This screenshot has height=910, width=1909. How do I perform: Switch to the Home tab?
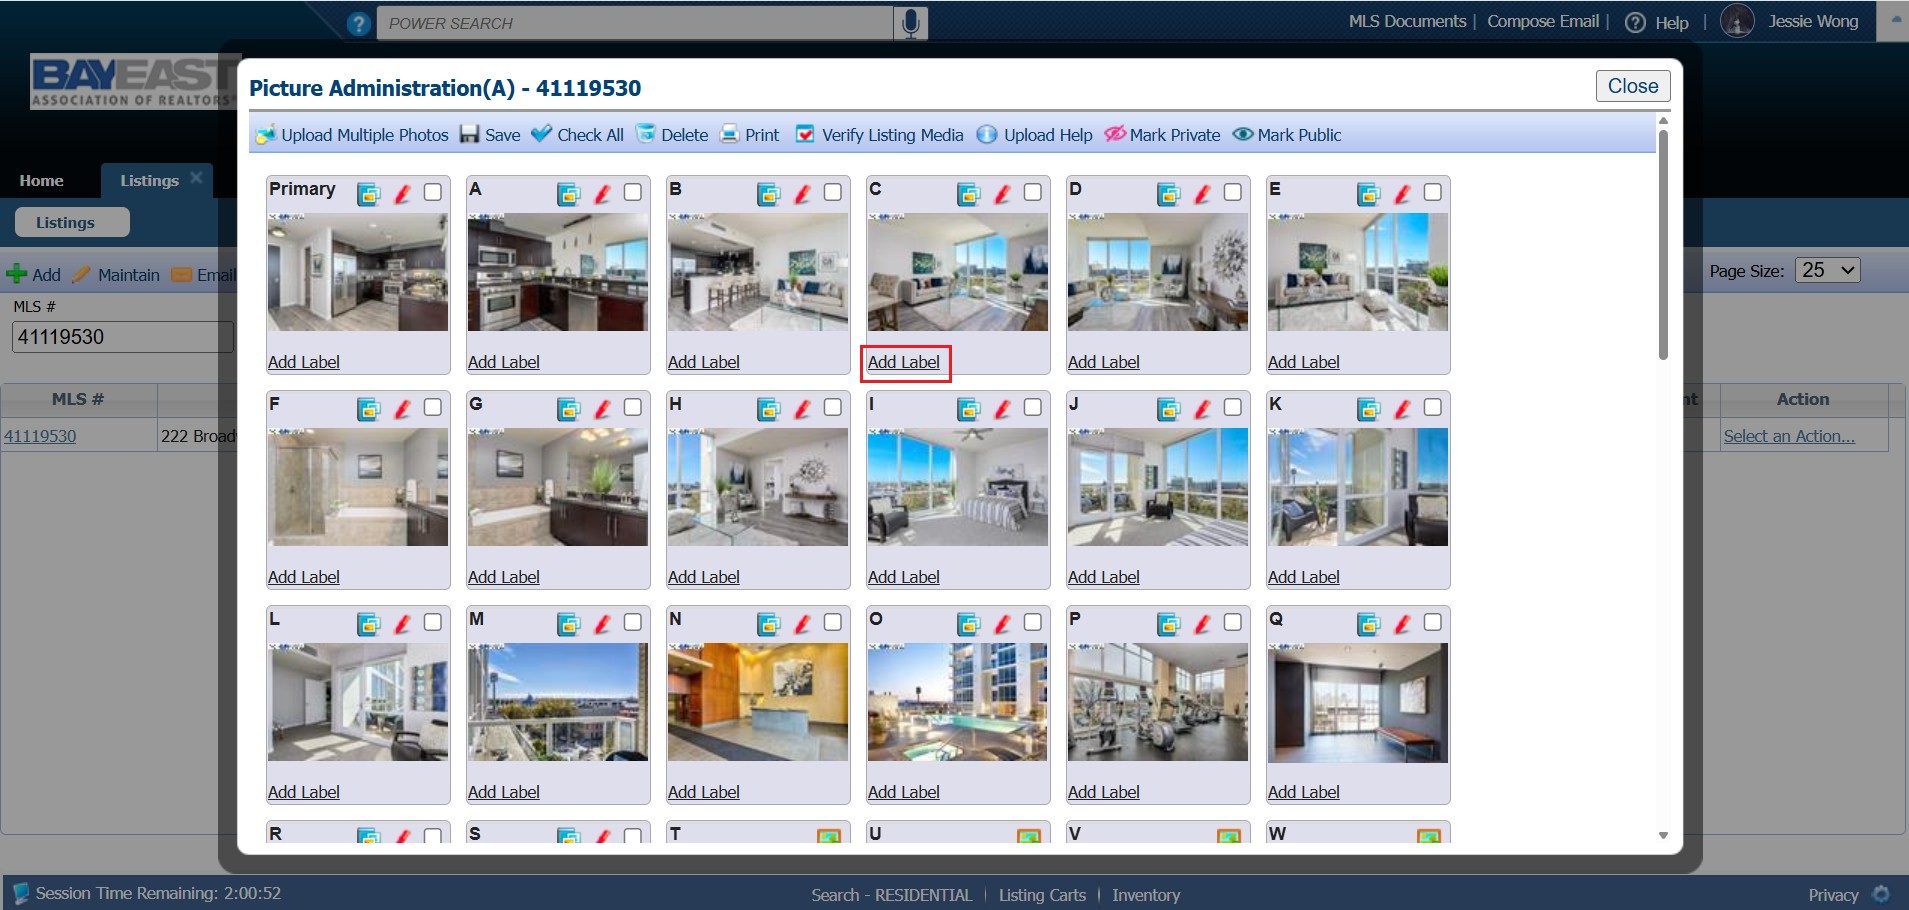41,180
